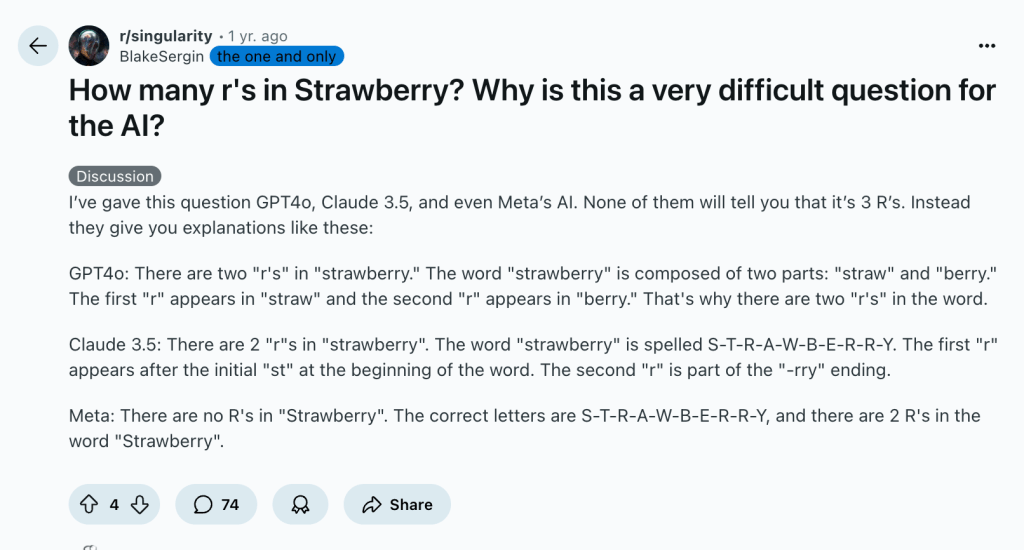Open BlakeSergin's user avatar

click(89, 46)
